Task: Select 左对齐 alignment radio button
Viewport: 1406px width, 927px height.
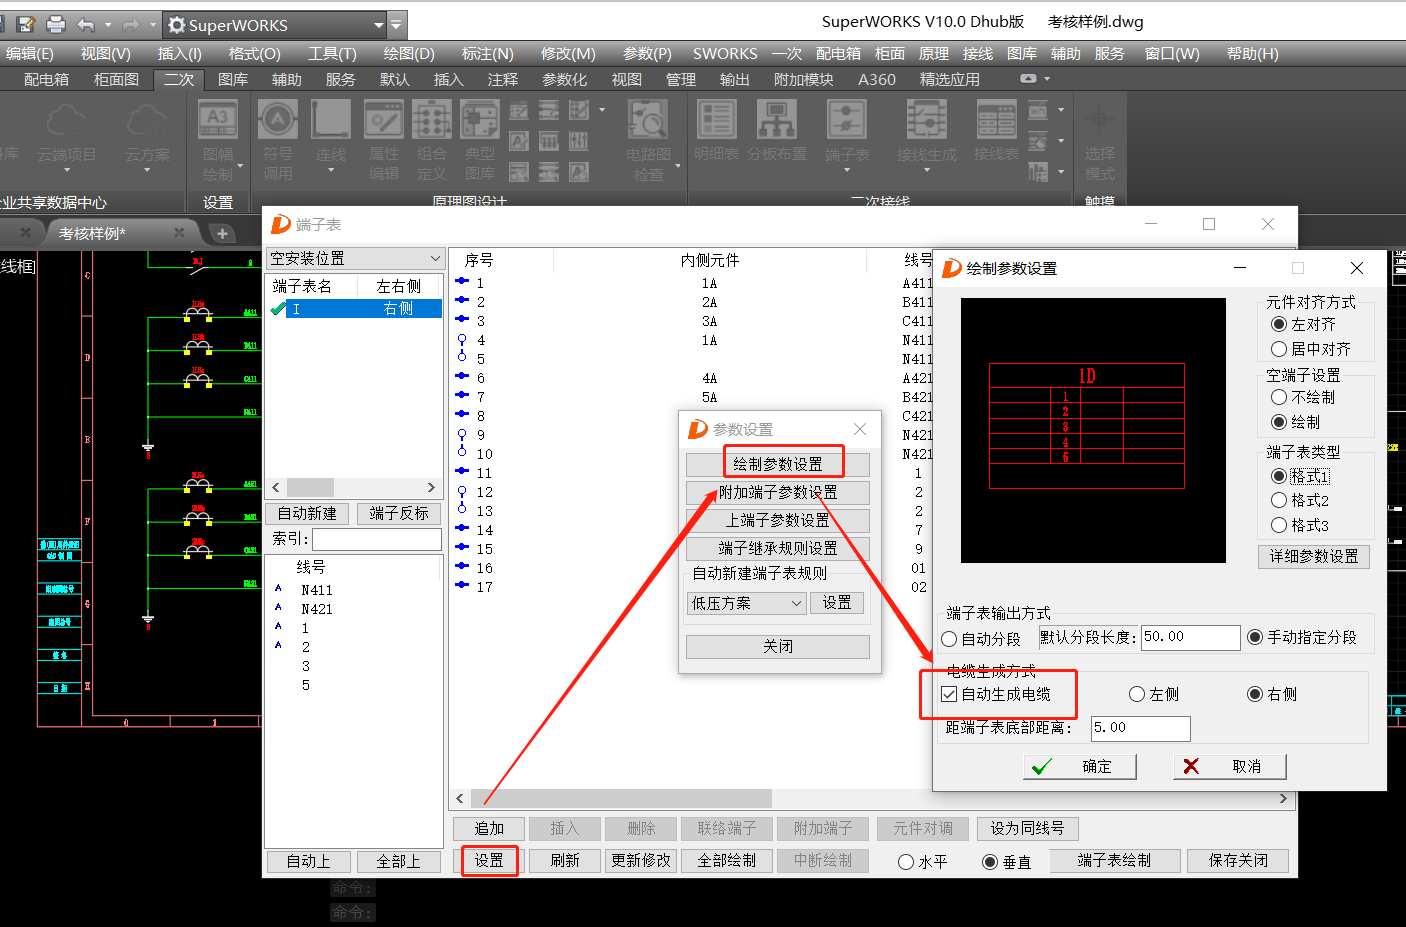Action: coord(1278,324)
